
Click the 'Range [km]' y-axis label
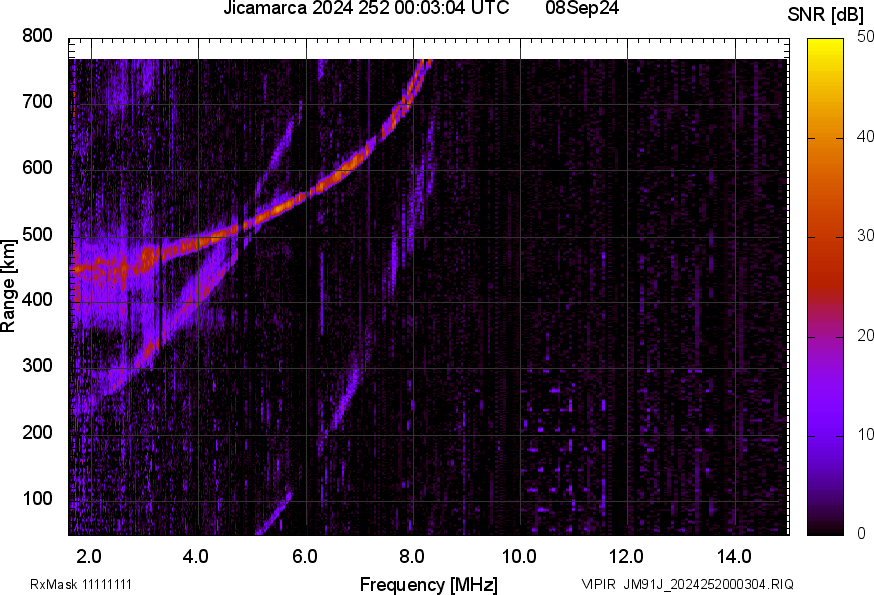tap(8, 286)
